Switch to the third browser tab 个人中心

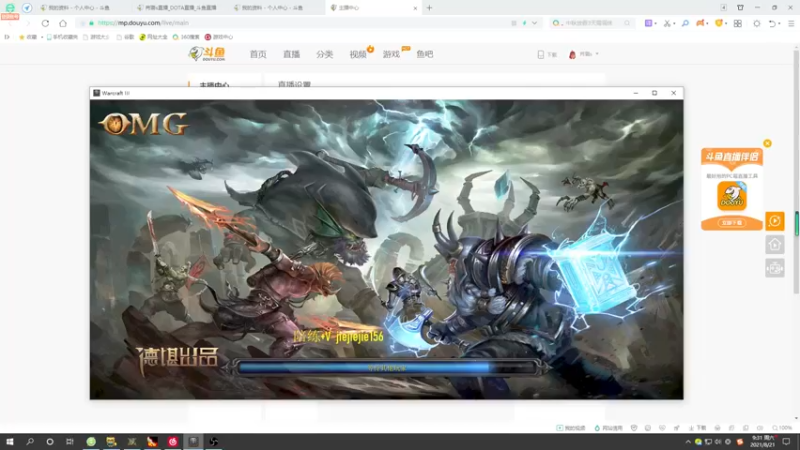click(x=273, y=8)
